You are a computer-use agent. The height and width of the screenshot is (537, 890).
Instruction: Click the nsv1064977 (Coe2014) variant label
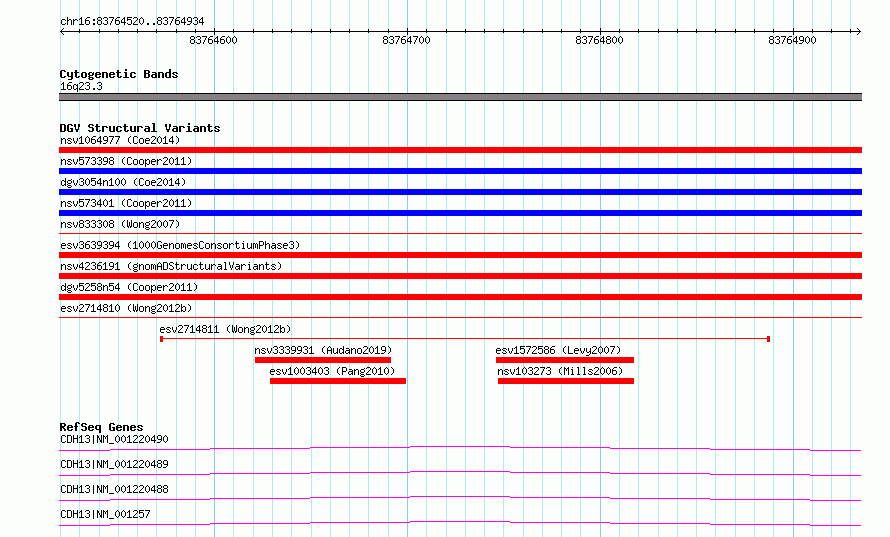[x=120, y=140]
